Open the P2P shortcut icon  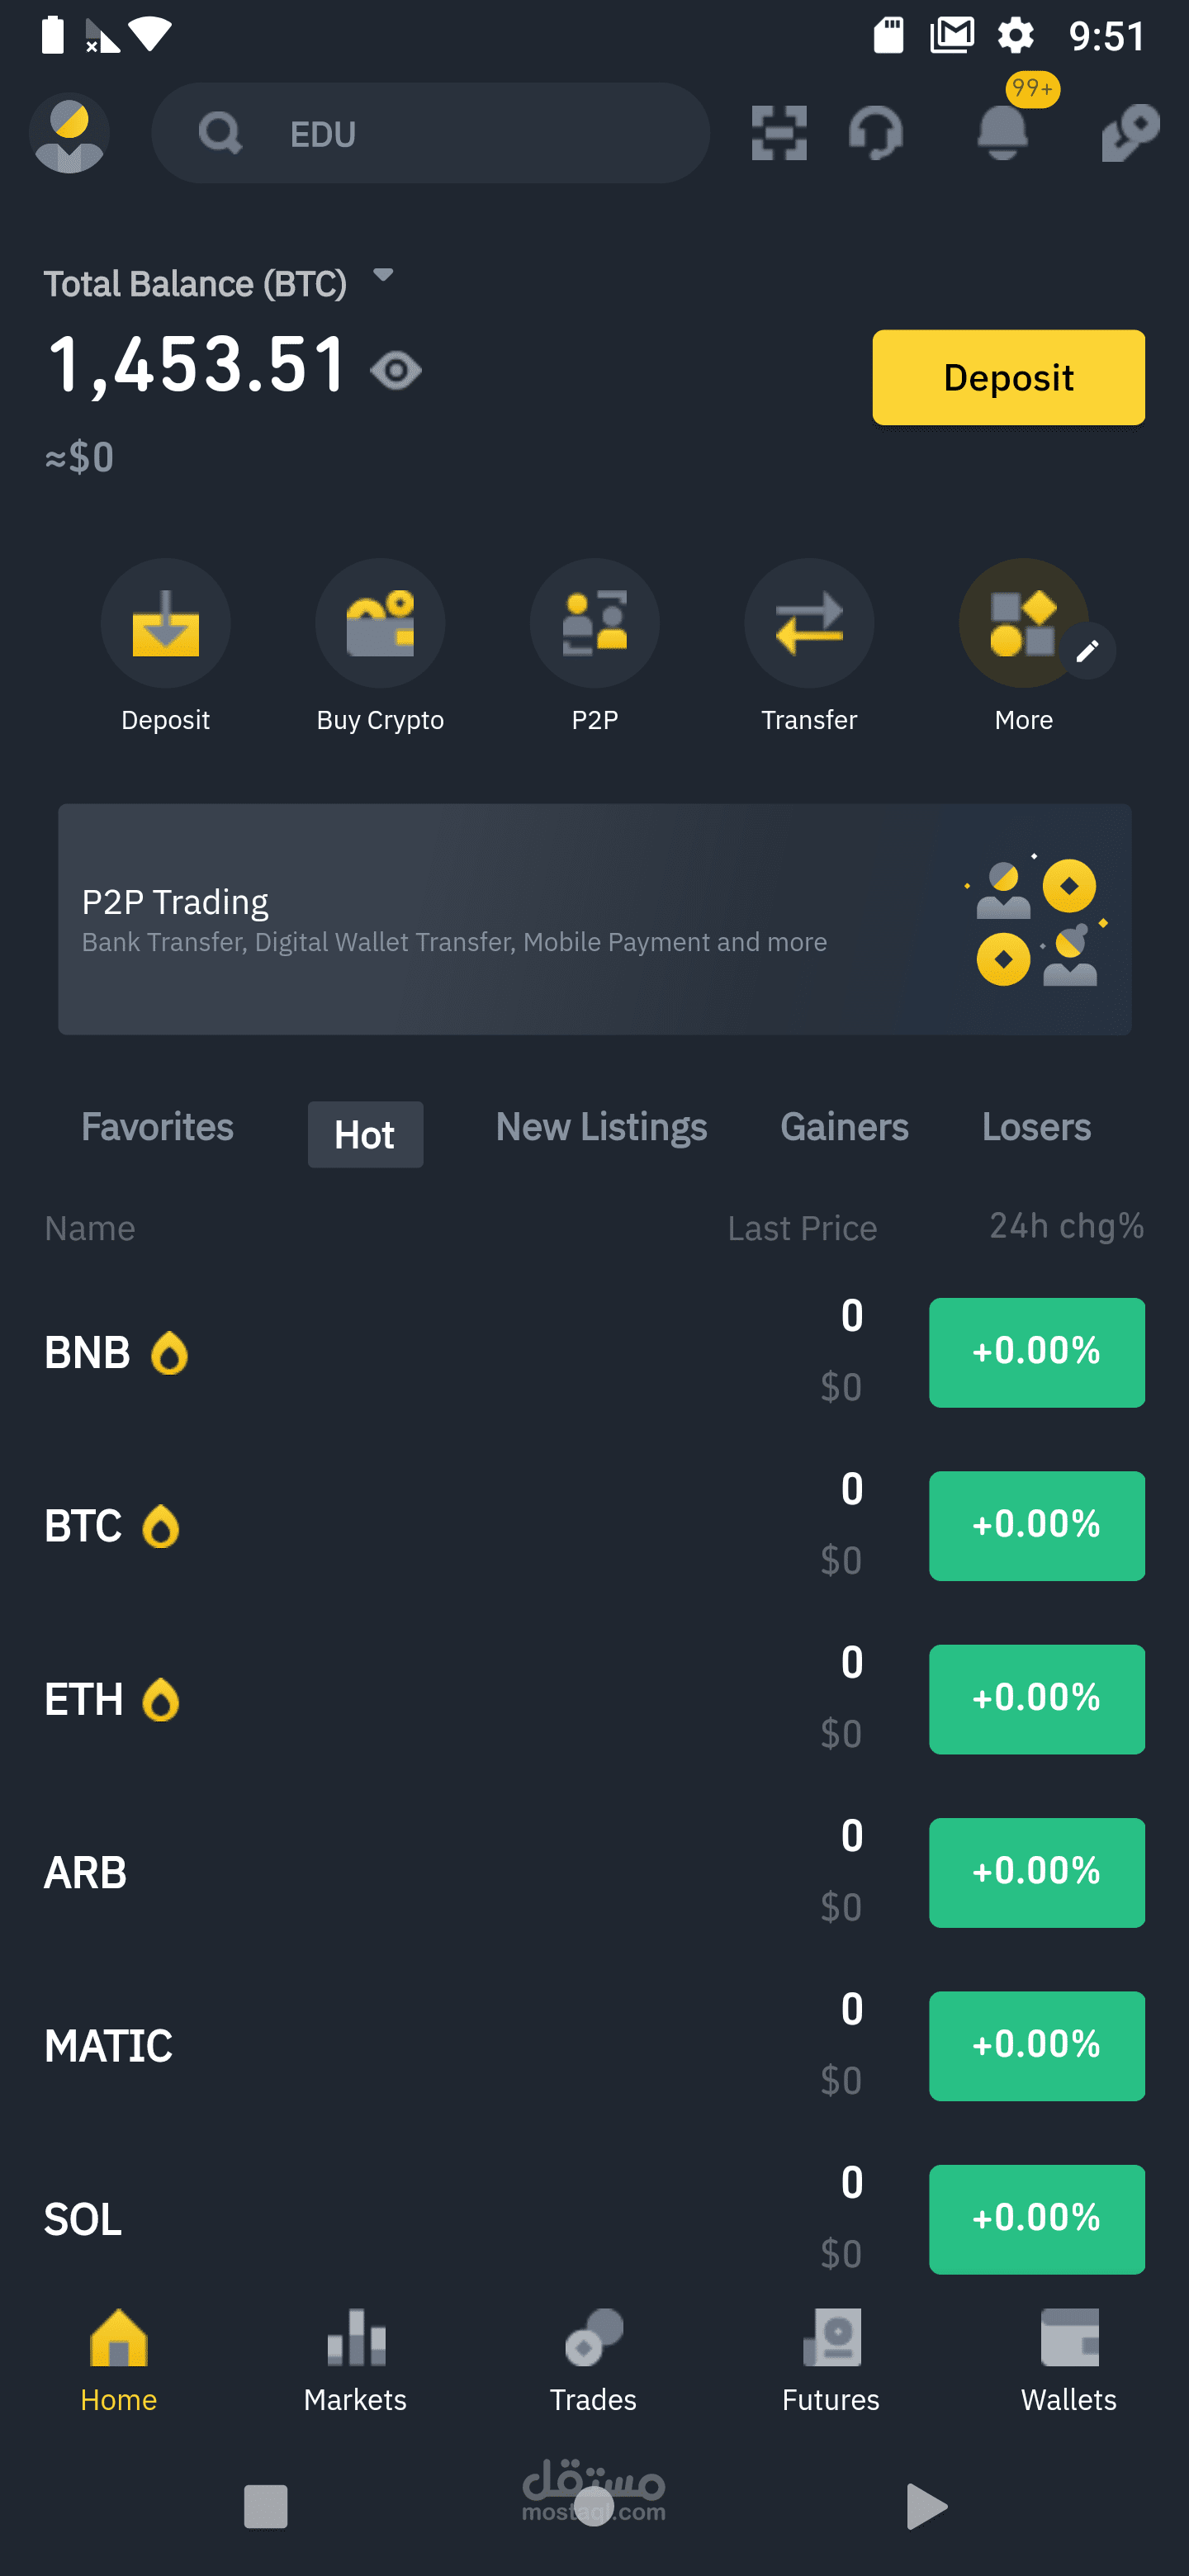point(594,623)
